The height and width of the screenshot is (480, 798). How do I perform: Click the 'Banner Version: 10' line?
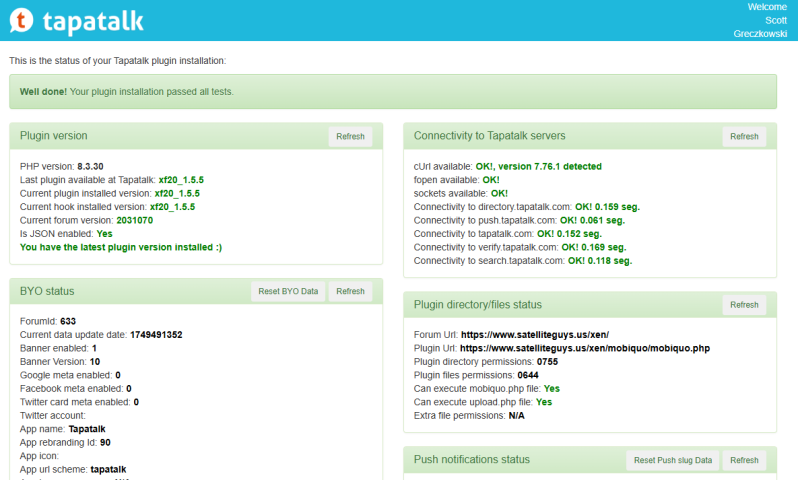click(60, 362)
